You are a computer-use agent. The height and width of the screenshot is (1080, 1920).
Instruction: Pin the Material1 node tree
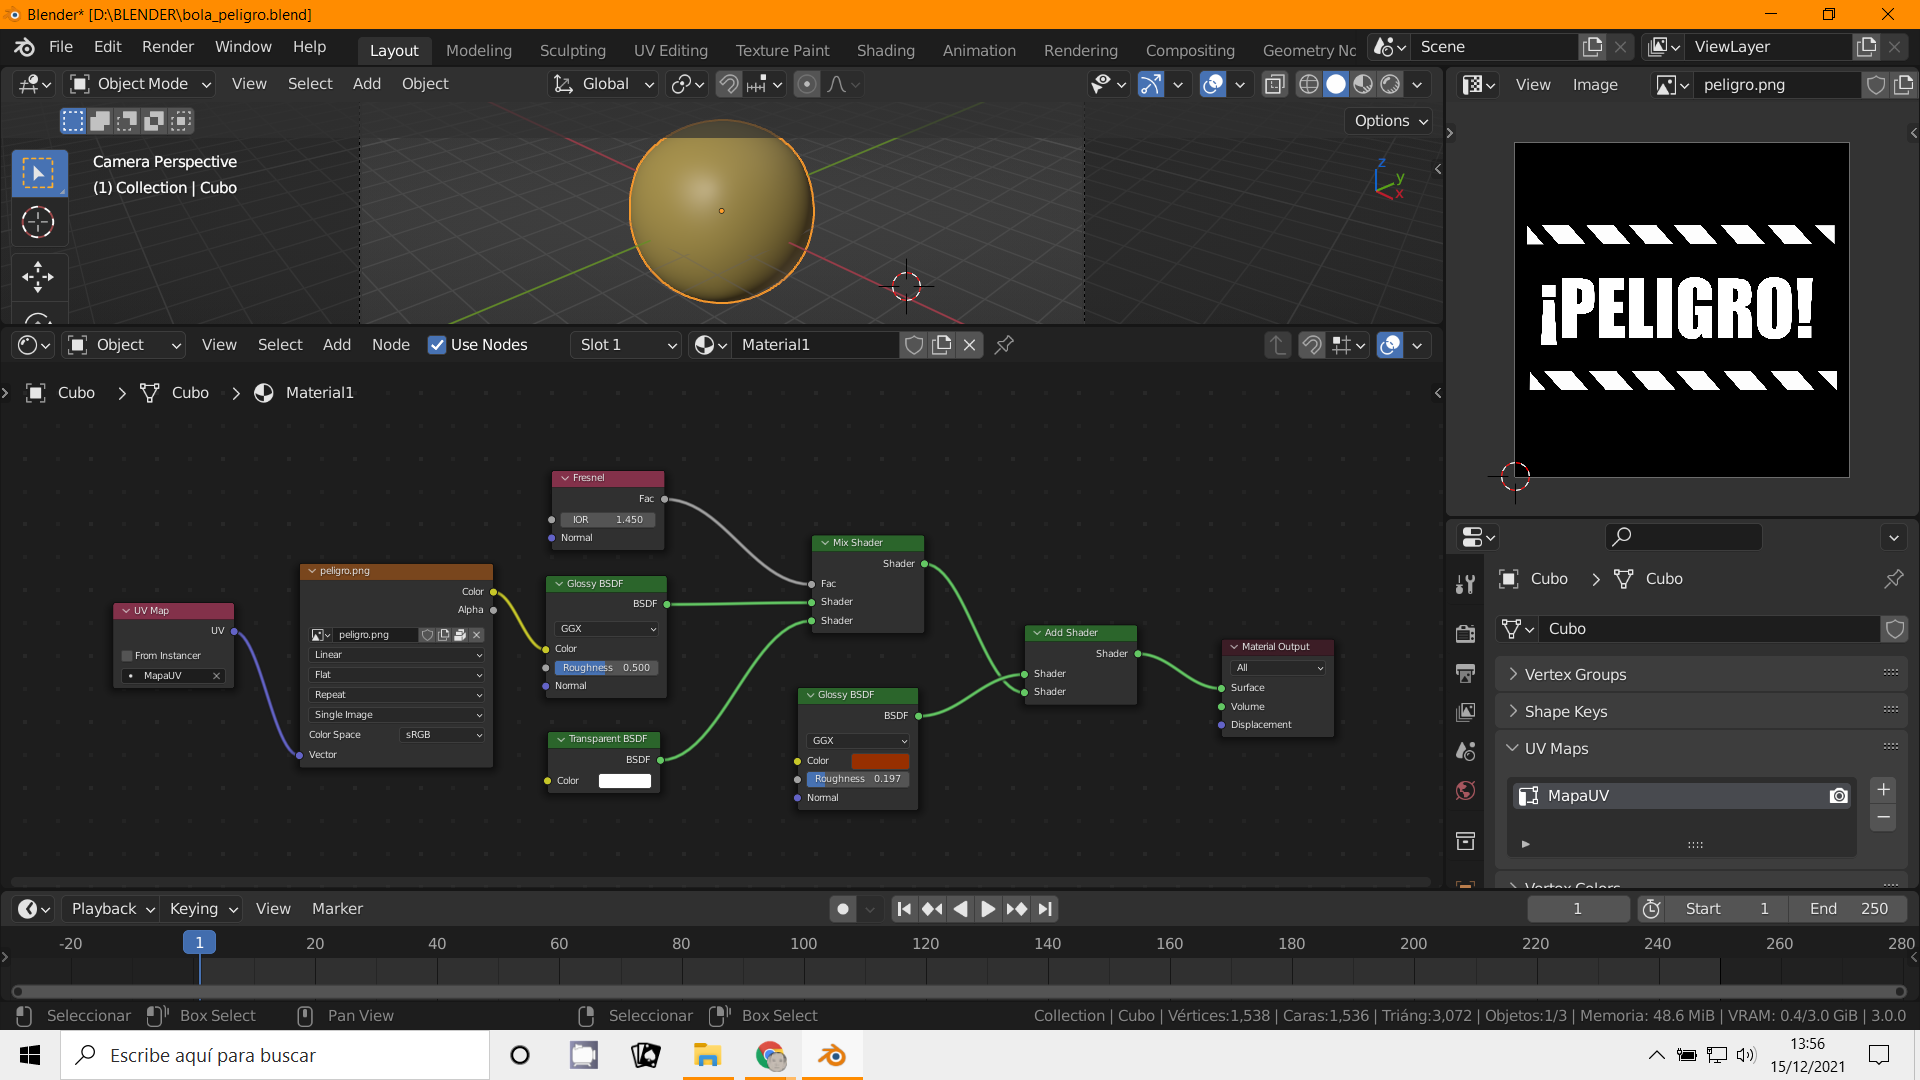1004,345
